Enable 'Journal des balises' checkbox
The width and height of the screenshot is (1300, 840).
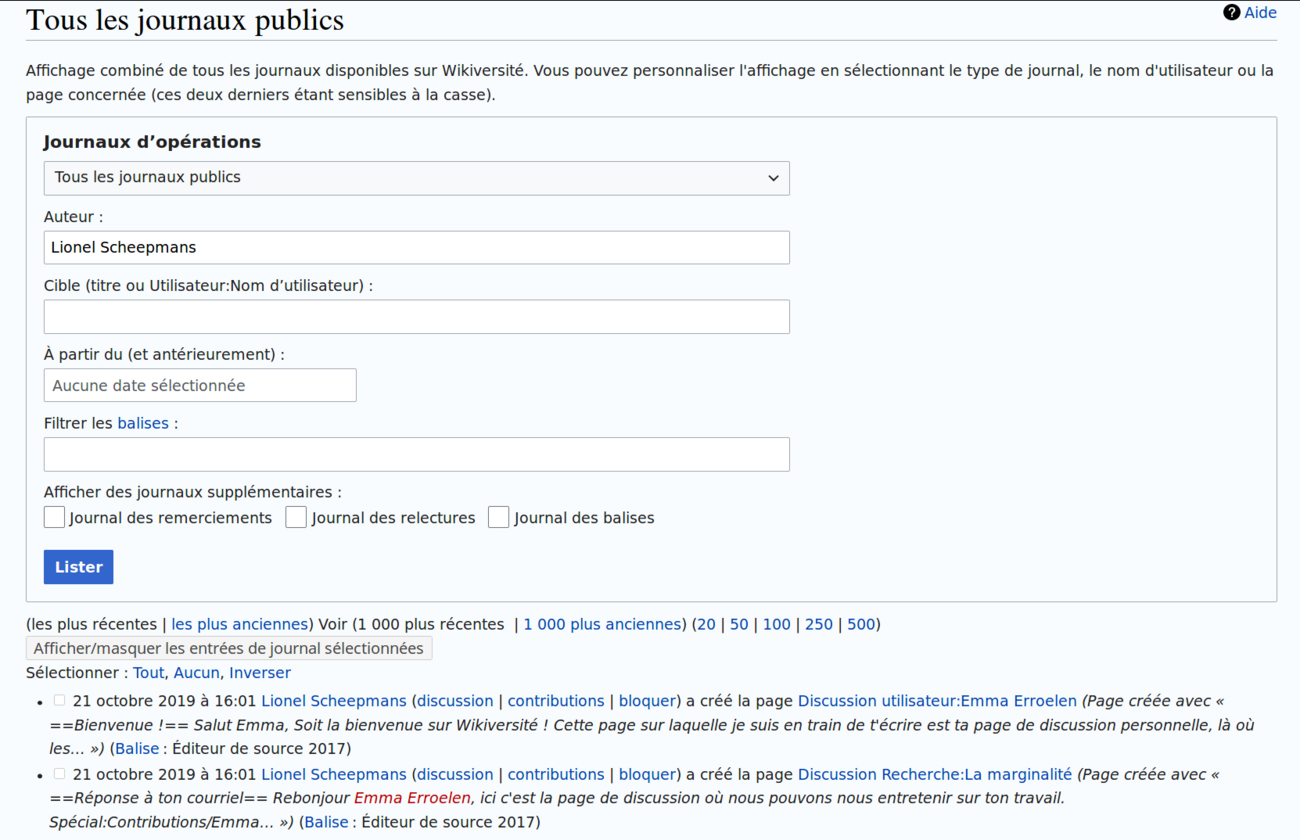tap(498, 517)
